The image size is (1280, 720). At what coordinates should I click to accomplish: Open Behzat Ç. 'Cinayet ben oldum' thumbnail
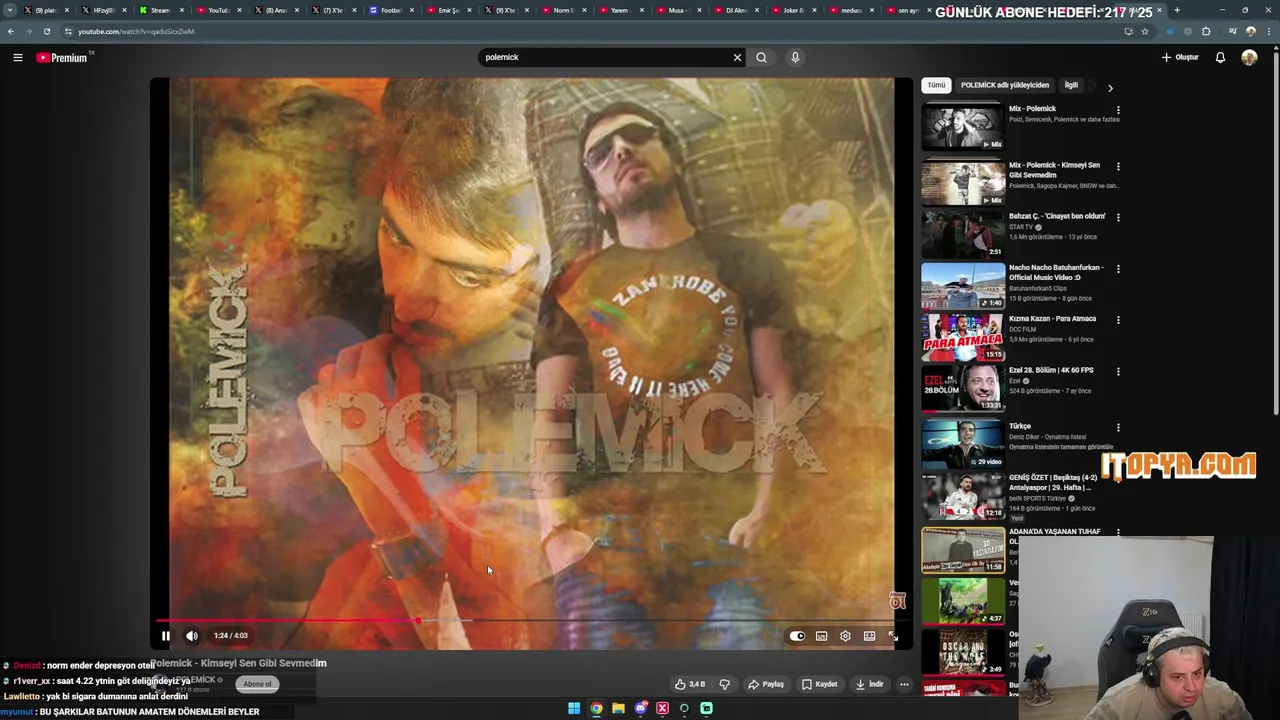tap(963, 234)
